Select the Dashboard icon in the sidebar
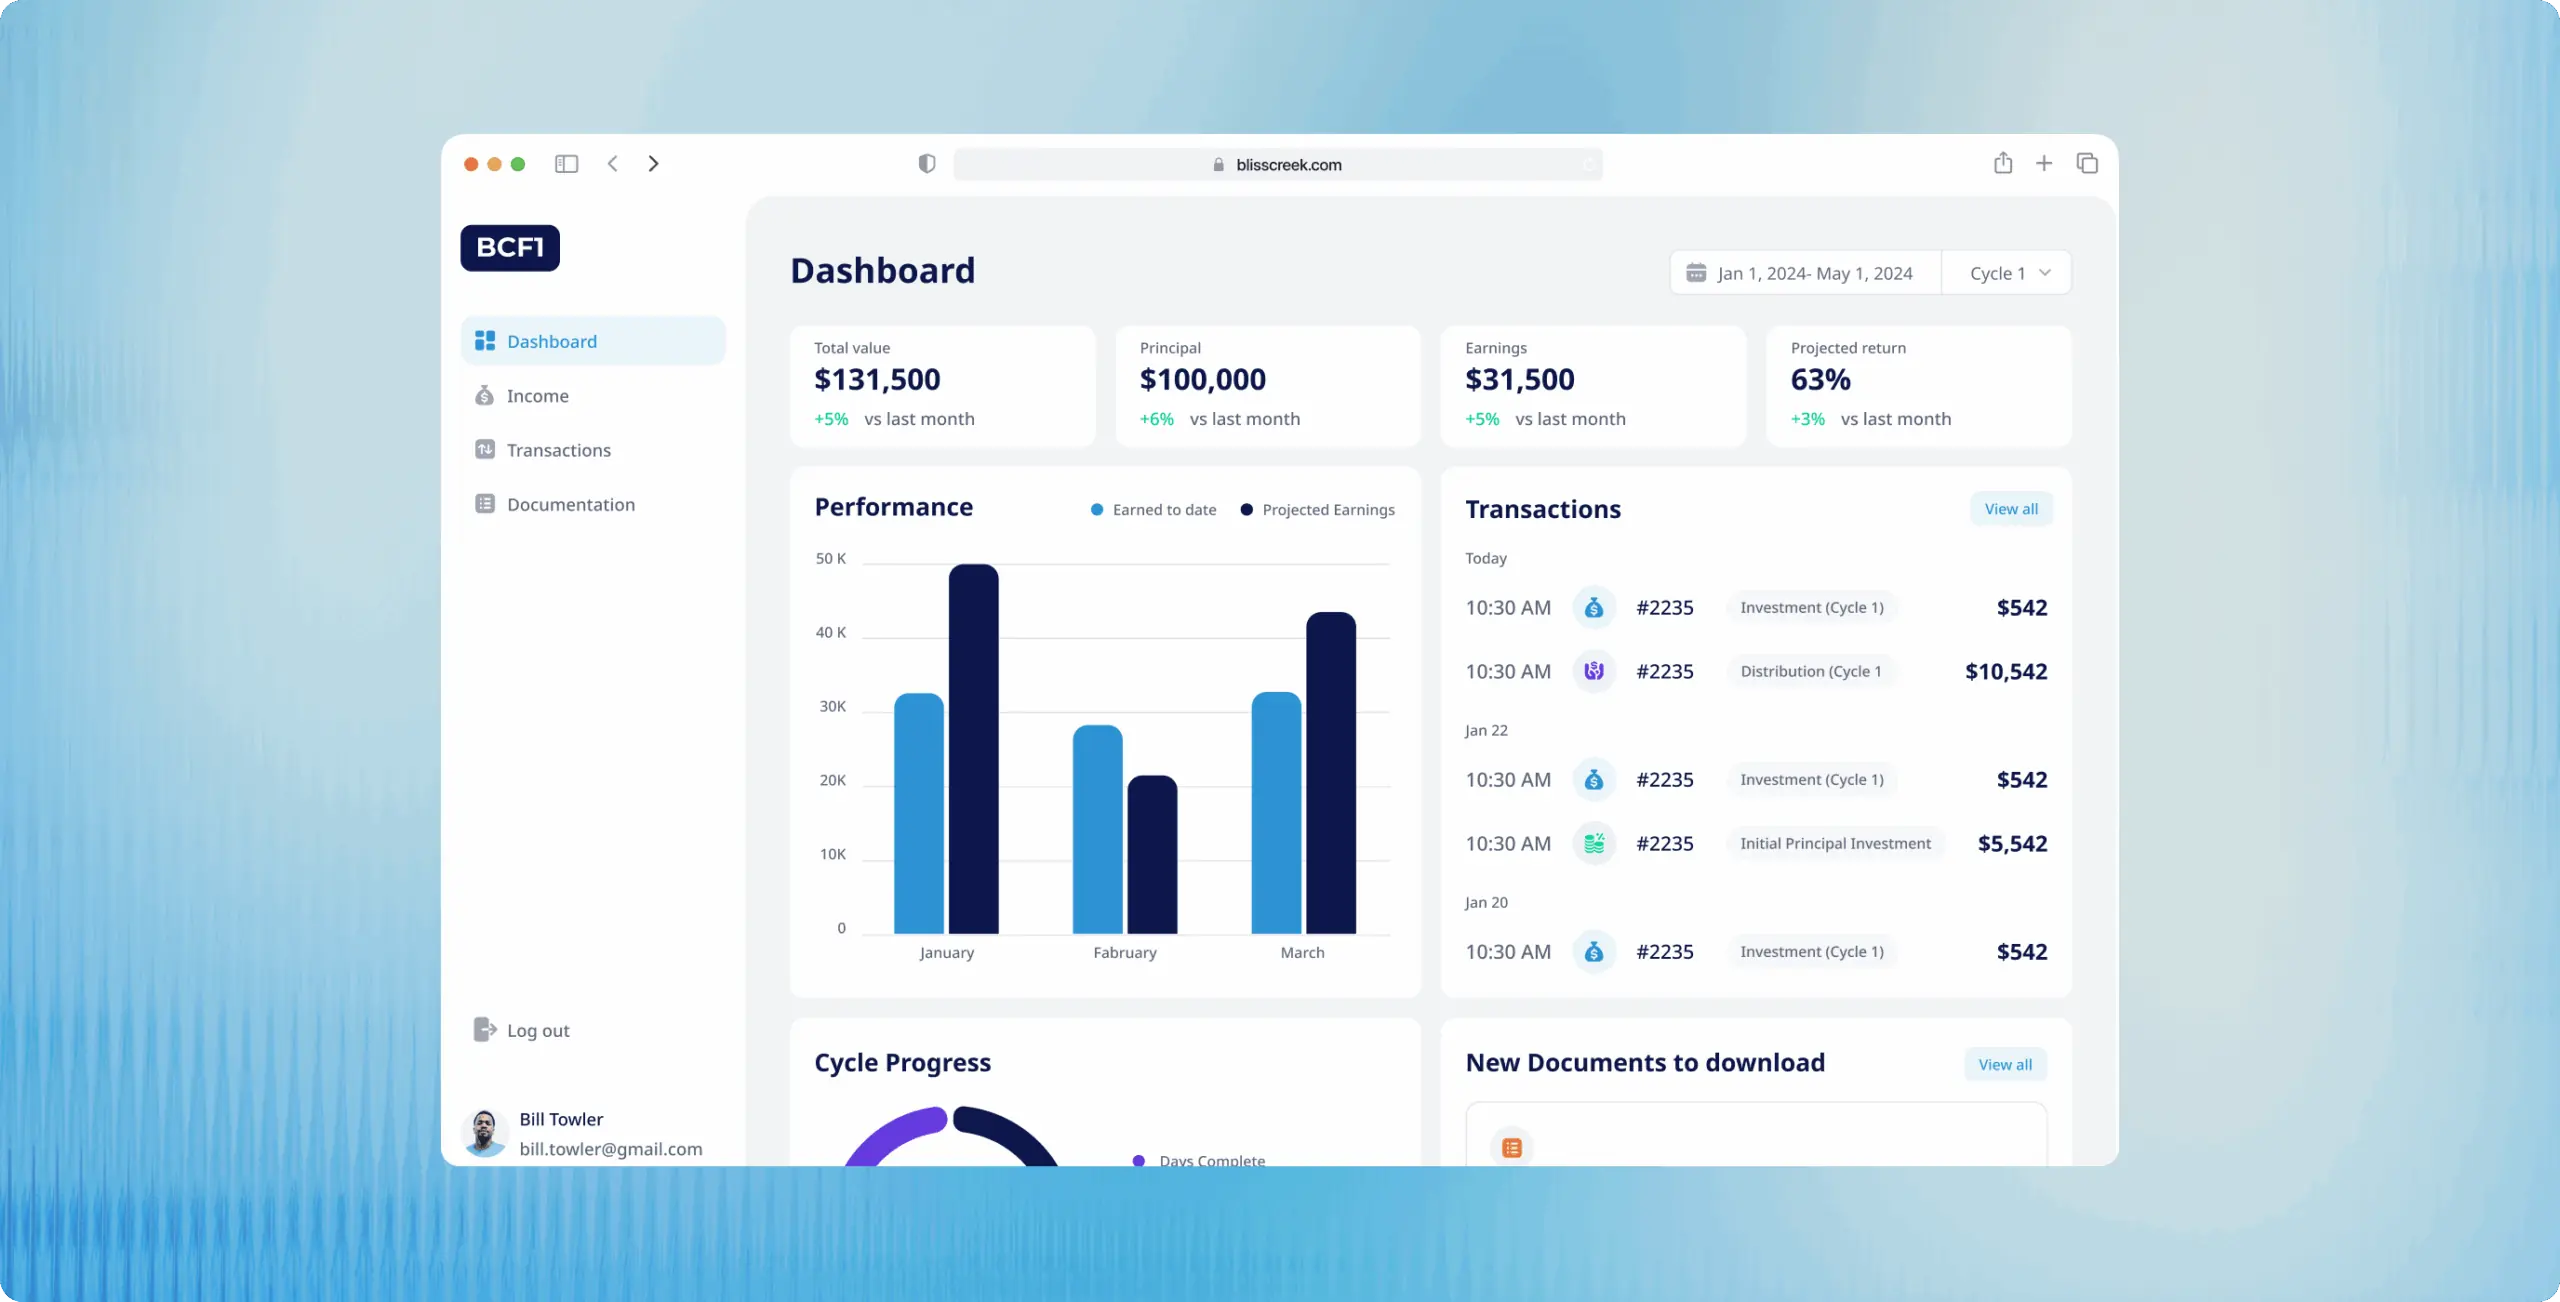Image resolution: width=2560 pixels, height=1302 pixels. coord(484,341)
